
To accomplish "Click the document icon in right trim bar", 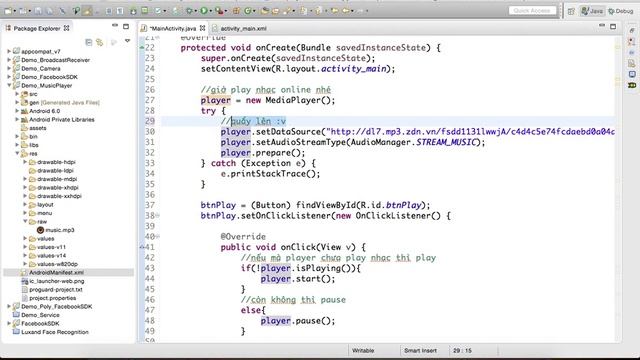I will [632, 63].
